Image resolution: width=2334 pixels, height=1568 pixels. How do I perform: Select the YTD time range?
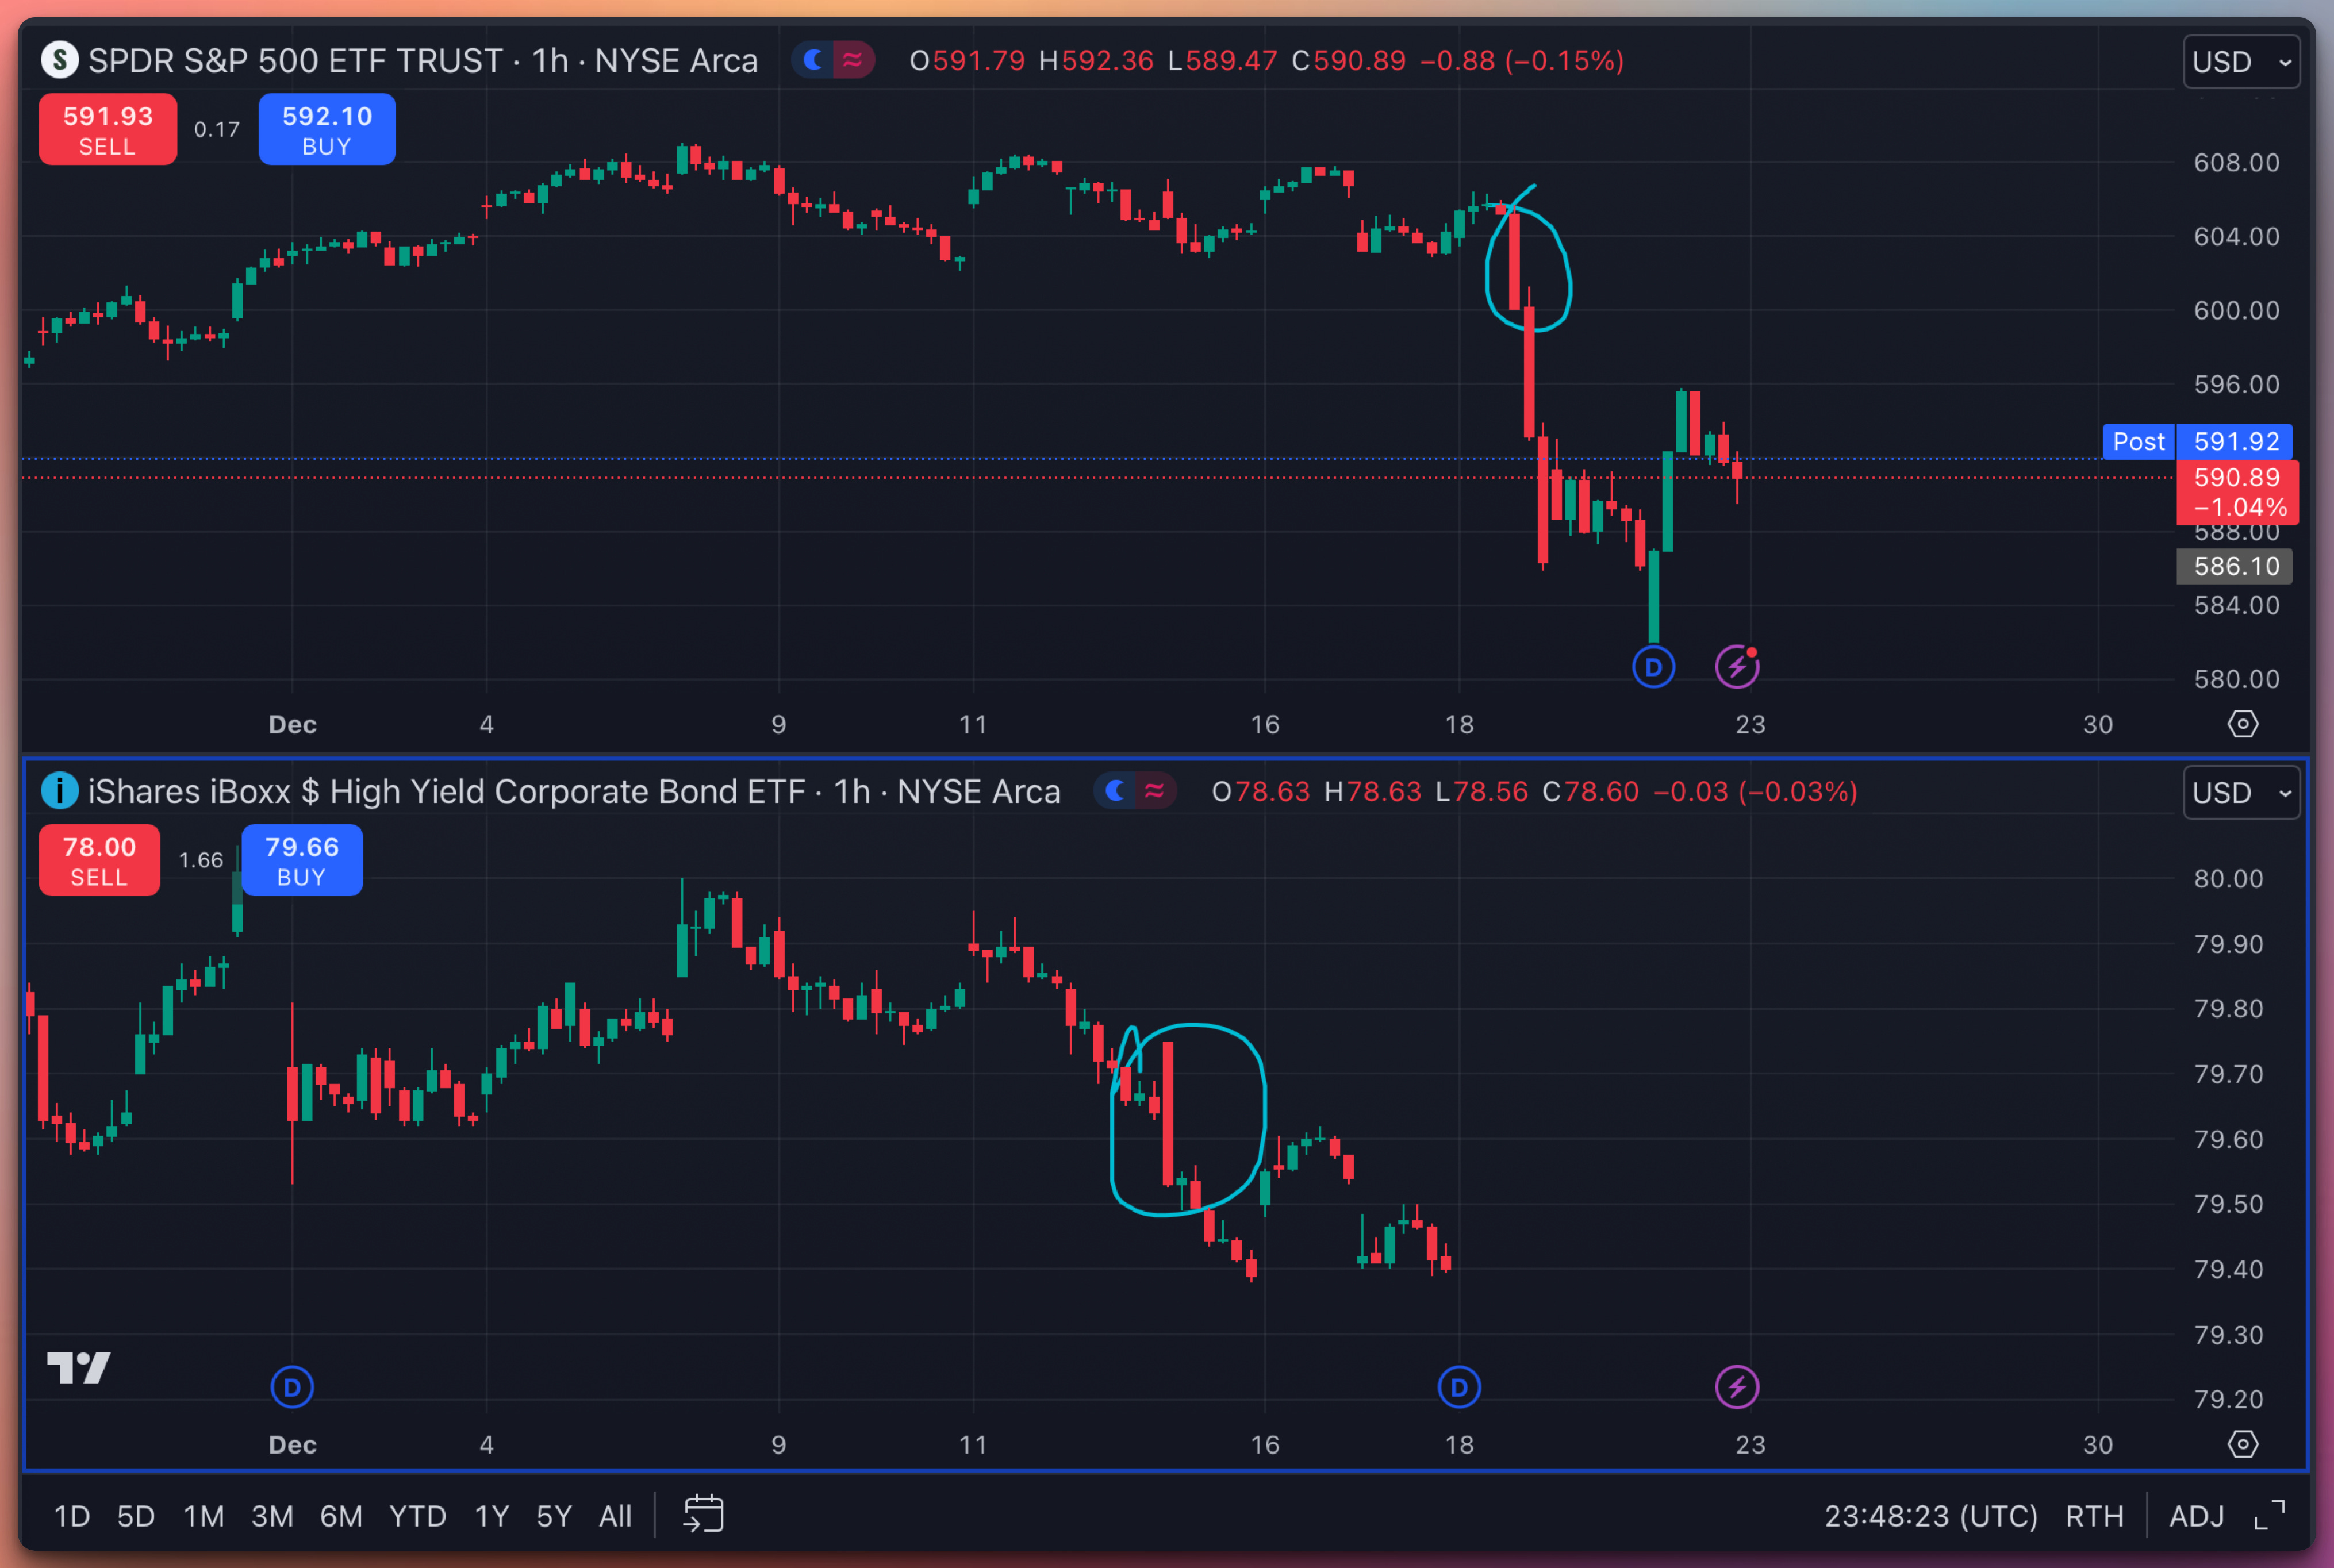pos(418,1516)
